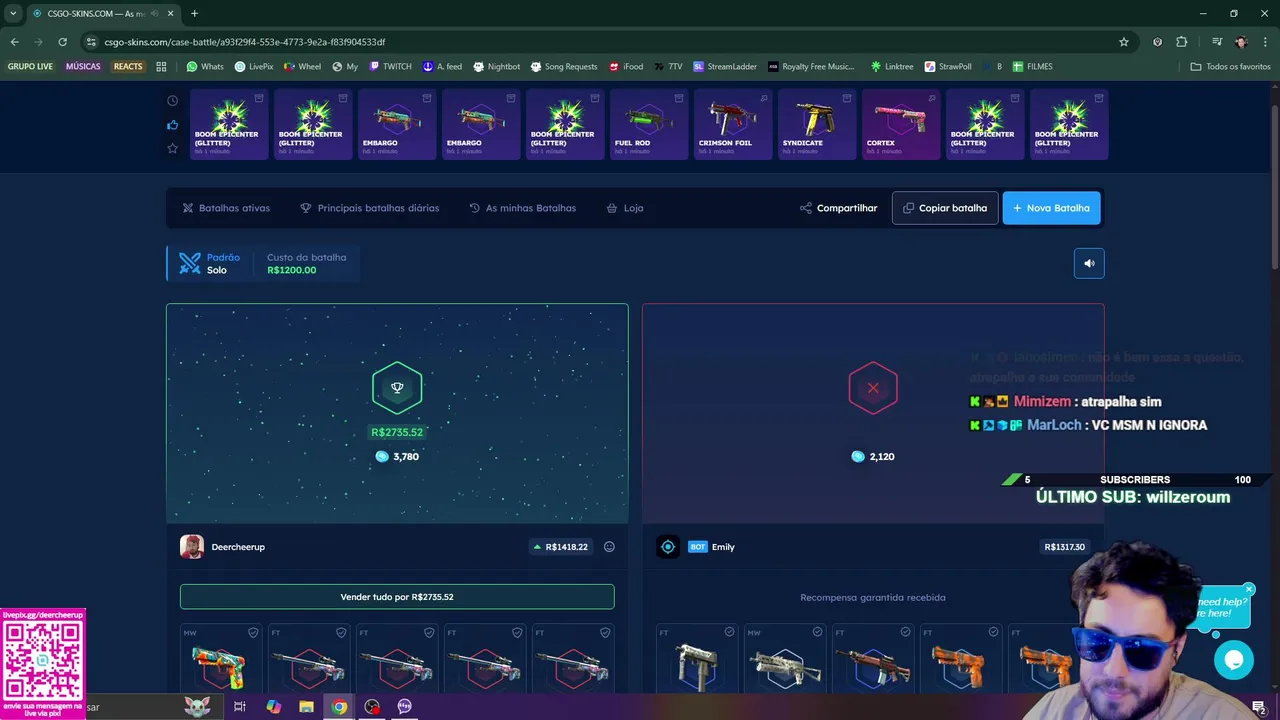Mute the battle sound with speaker button
This screenshot has height=720, width=1280.
1089,263
